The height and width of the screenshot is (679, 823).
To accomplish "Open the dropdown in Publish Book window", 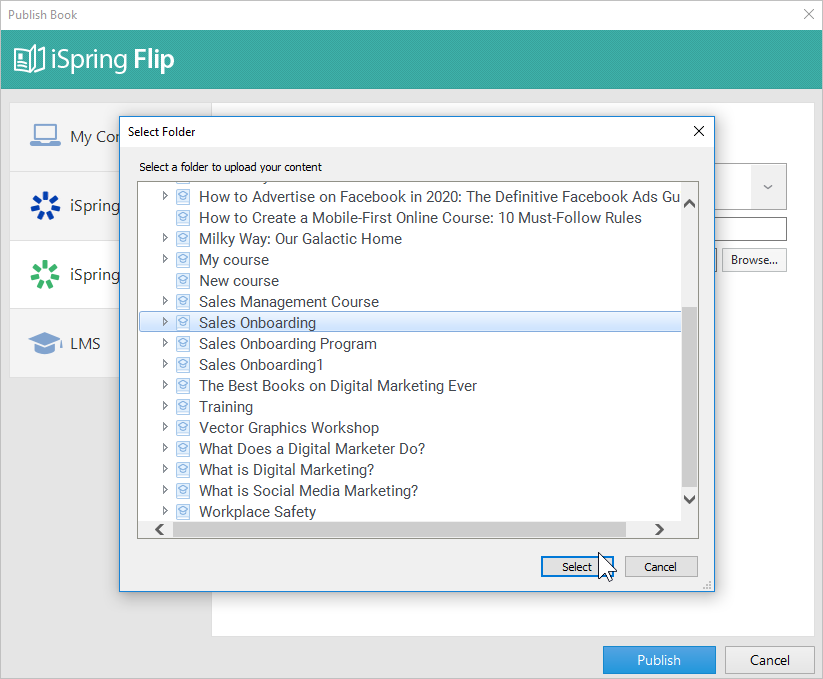I will coord(768,187).
